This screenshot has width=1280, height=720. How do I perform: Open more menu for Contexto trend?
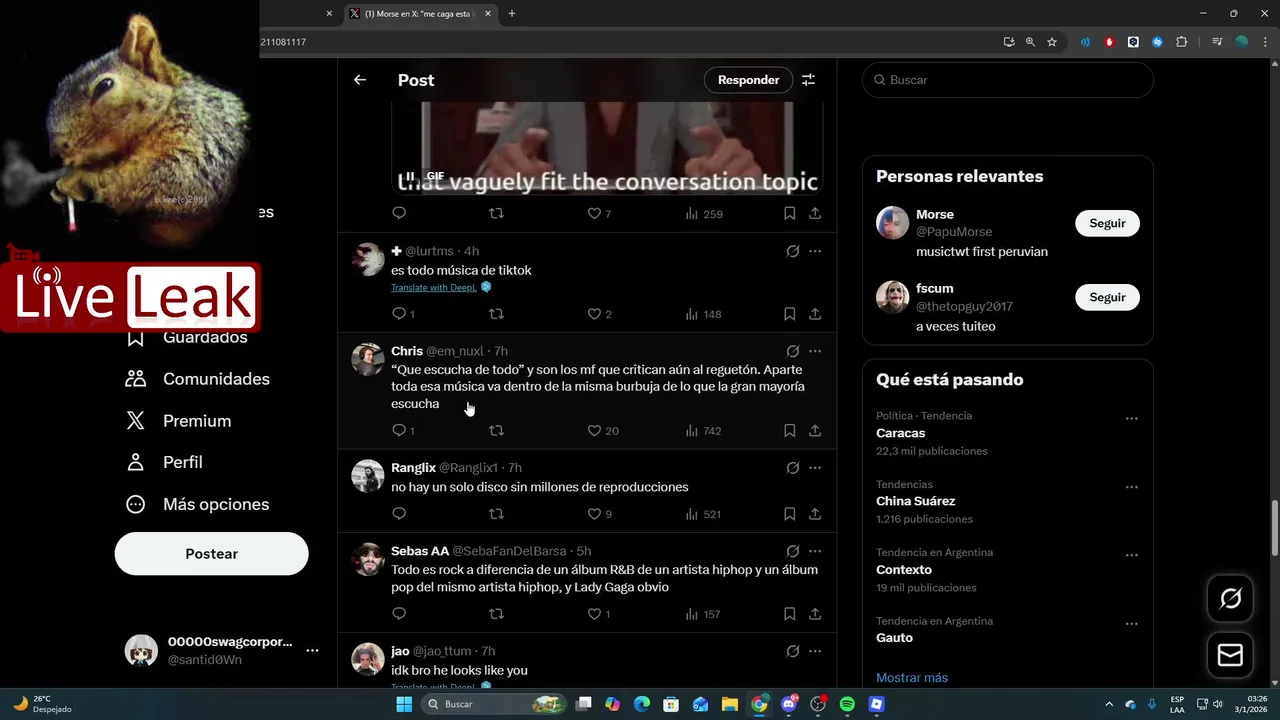1131,555
